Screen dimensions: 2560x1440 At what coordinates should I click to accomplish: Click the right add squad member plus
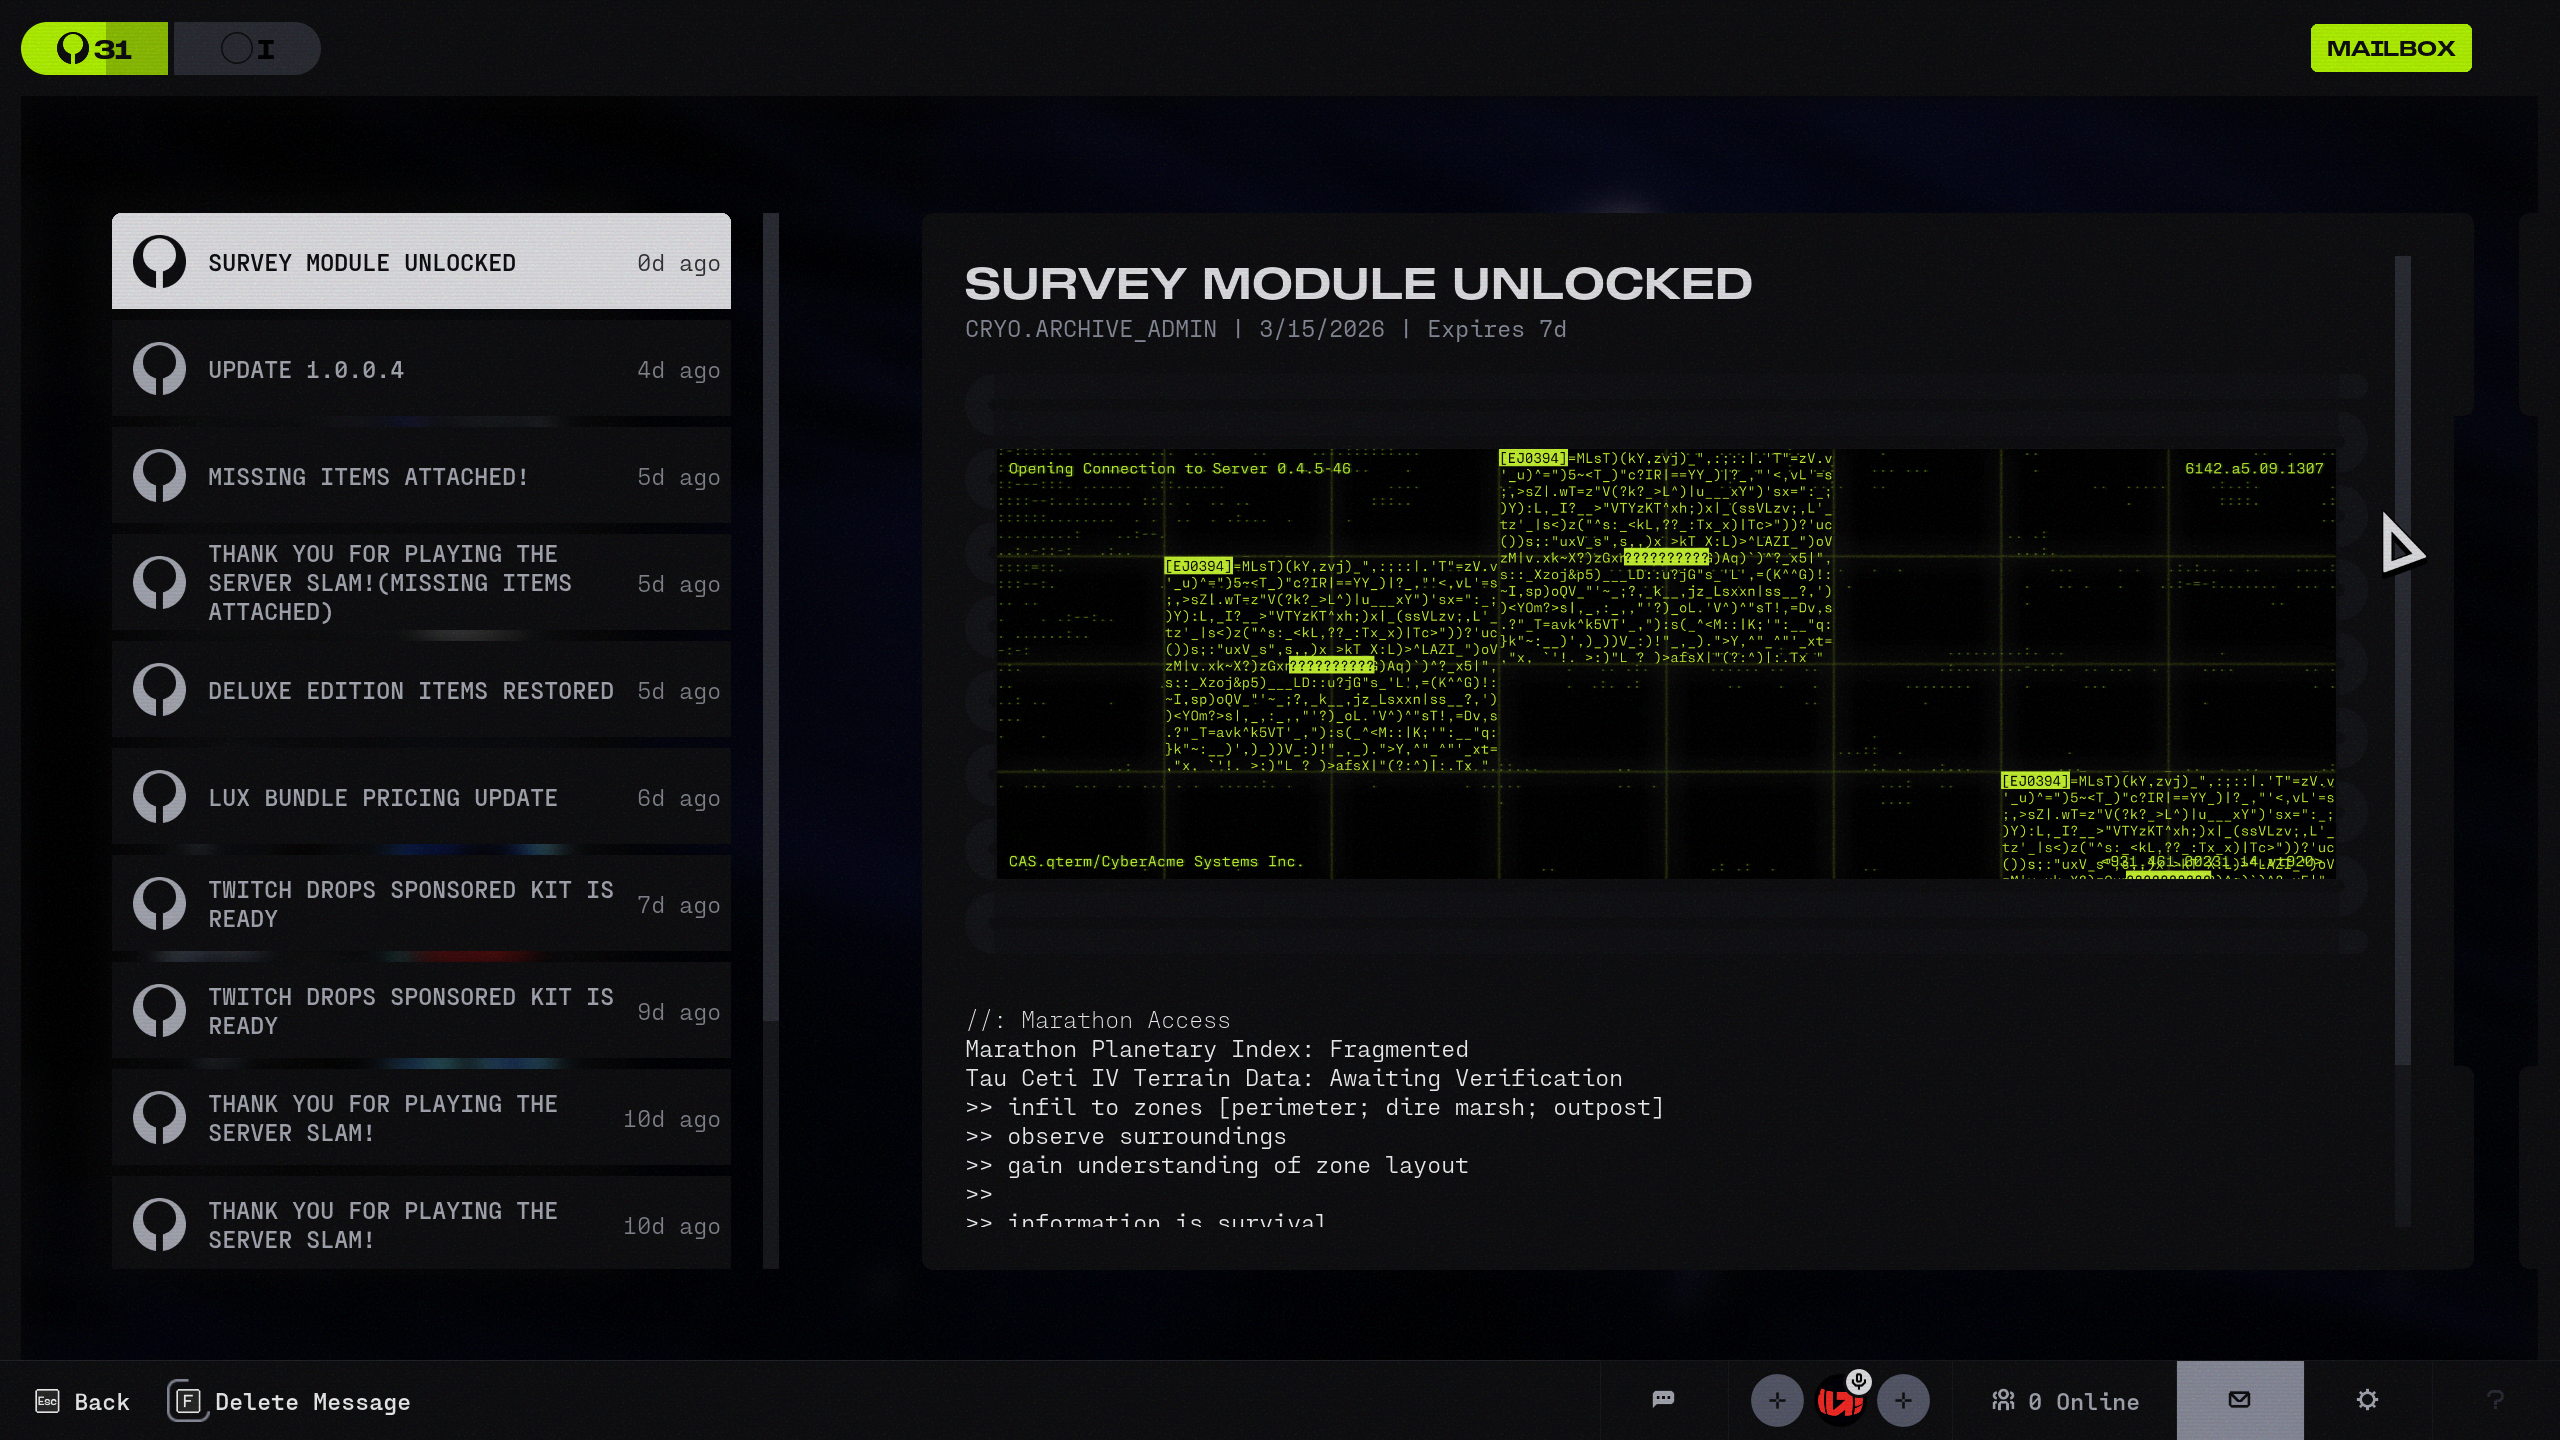1903,1401
